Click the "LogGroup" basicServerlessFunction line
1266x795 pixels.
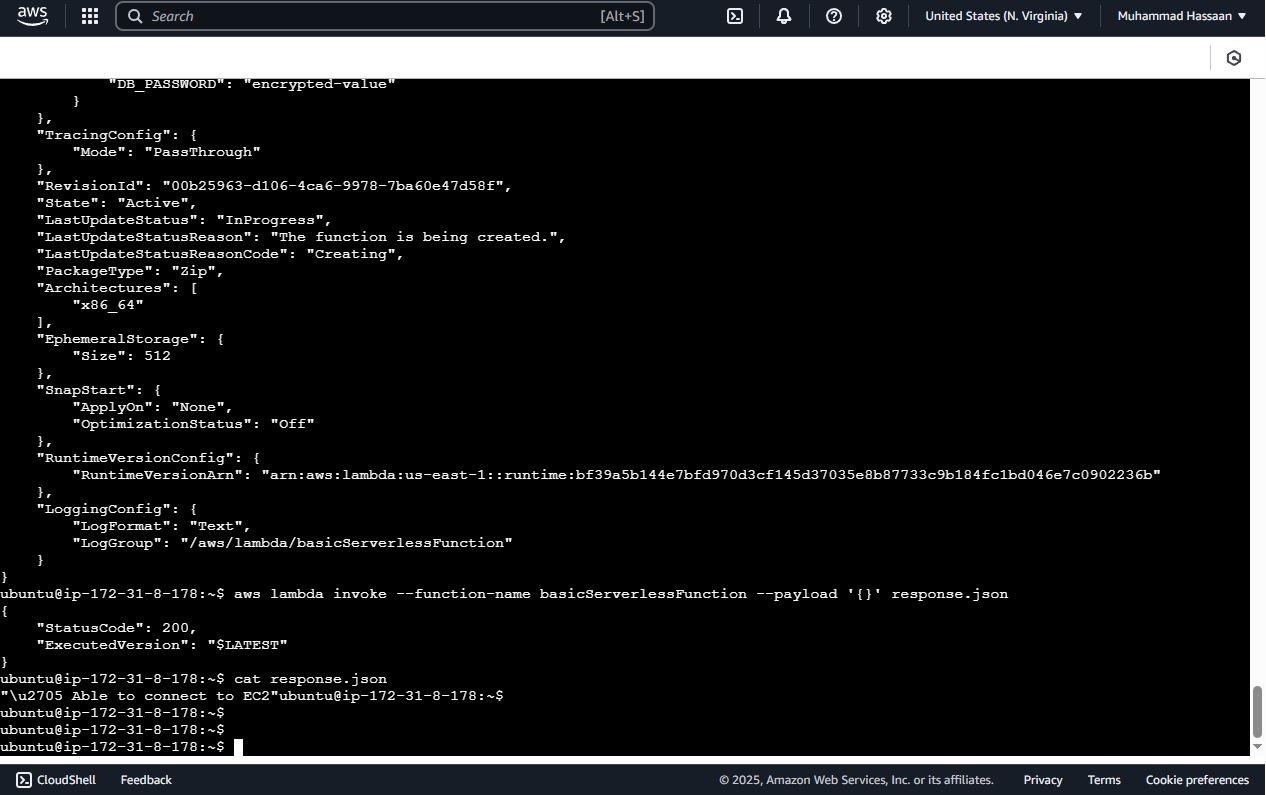coord(292,543)
